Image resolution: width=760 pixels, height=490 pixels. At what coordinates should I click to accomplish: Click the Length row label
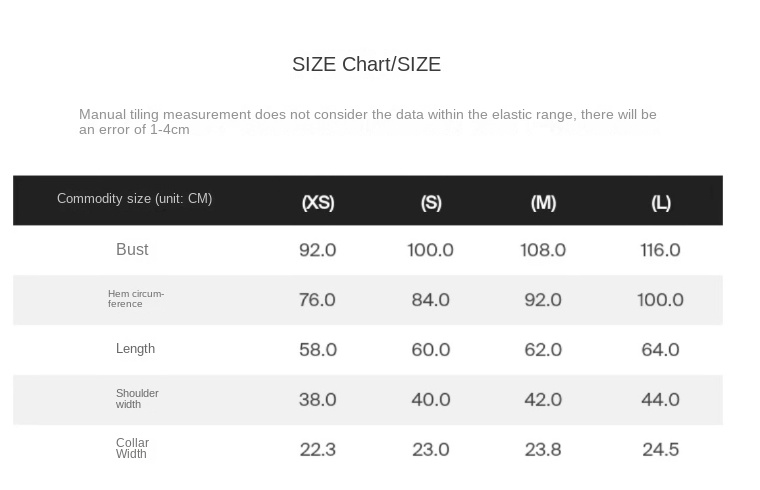coord(135,349)
